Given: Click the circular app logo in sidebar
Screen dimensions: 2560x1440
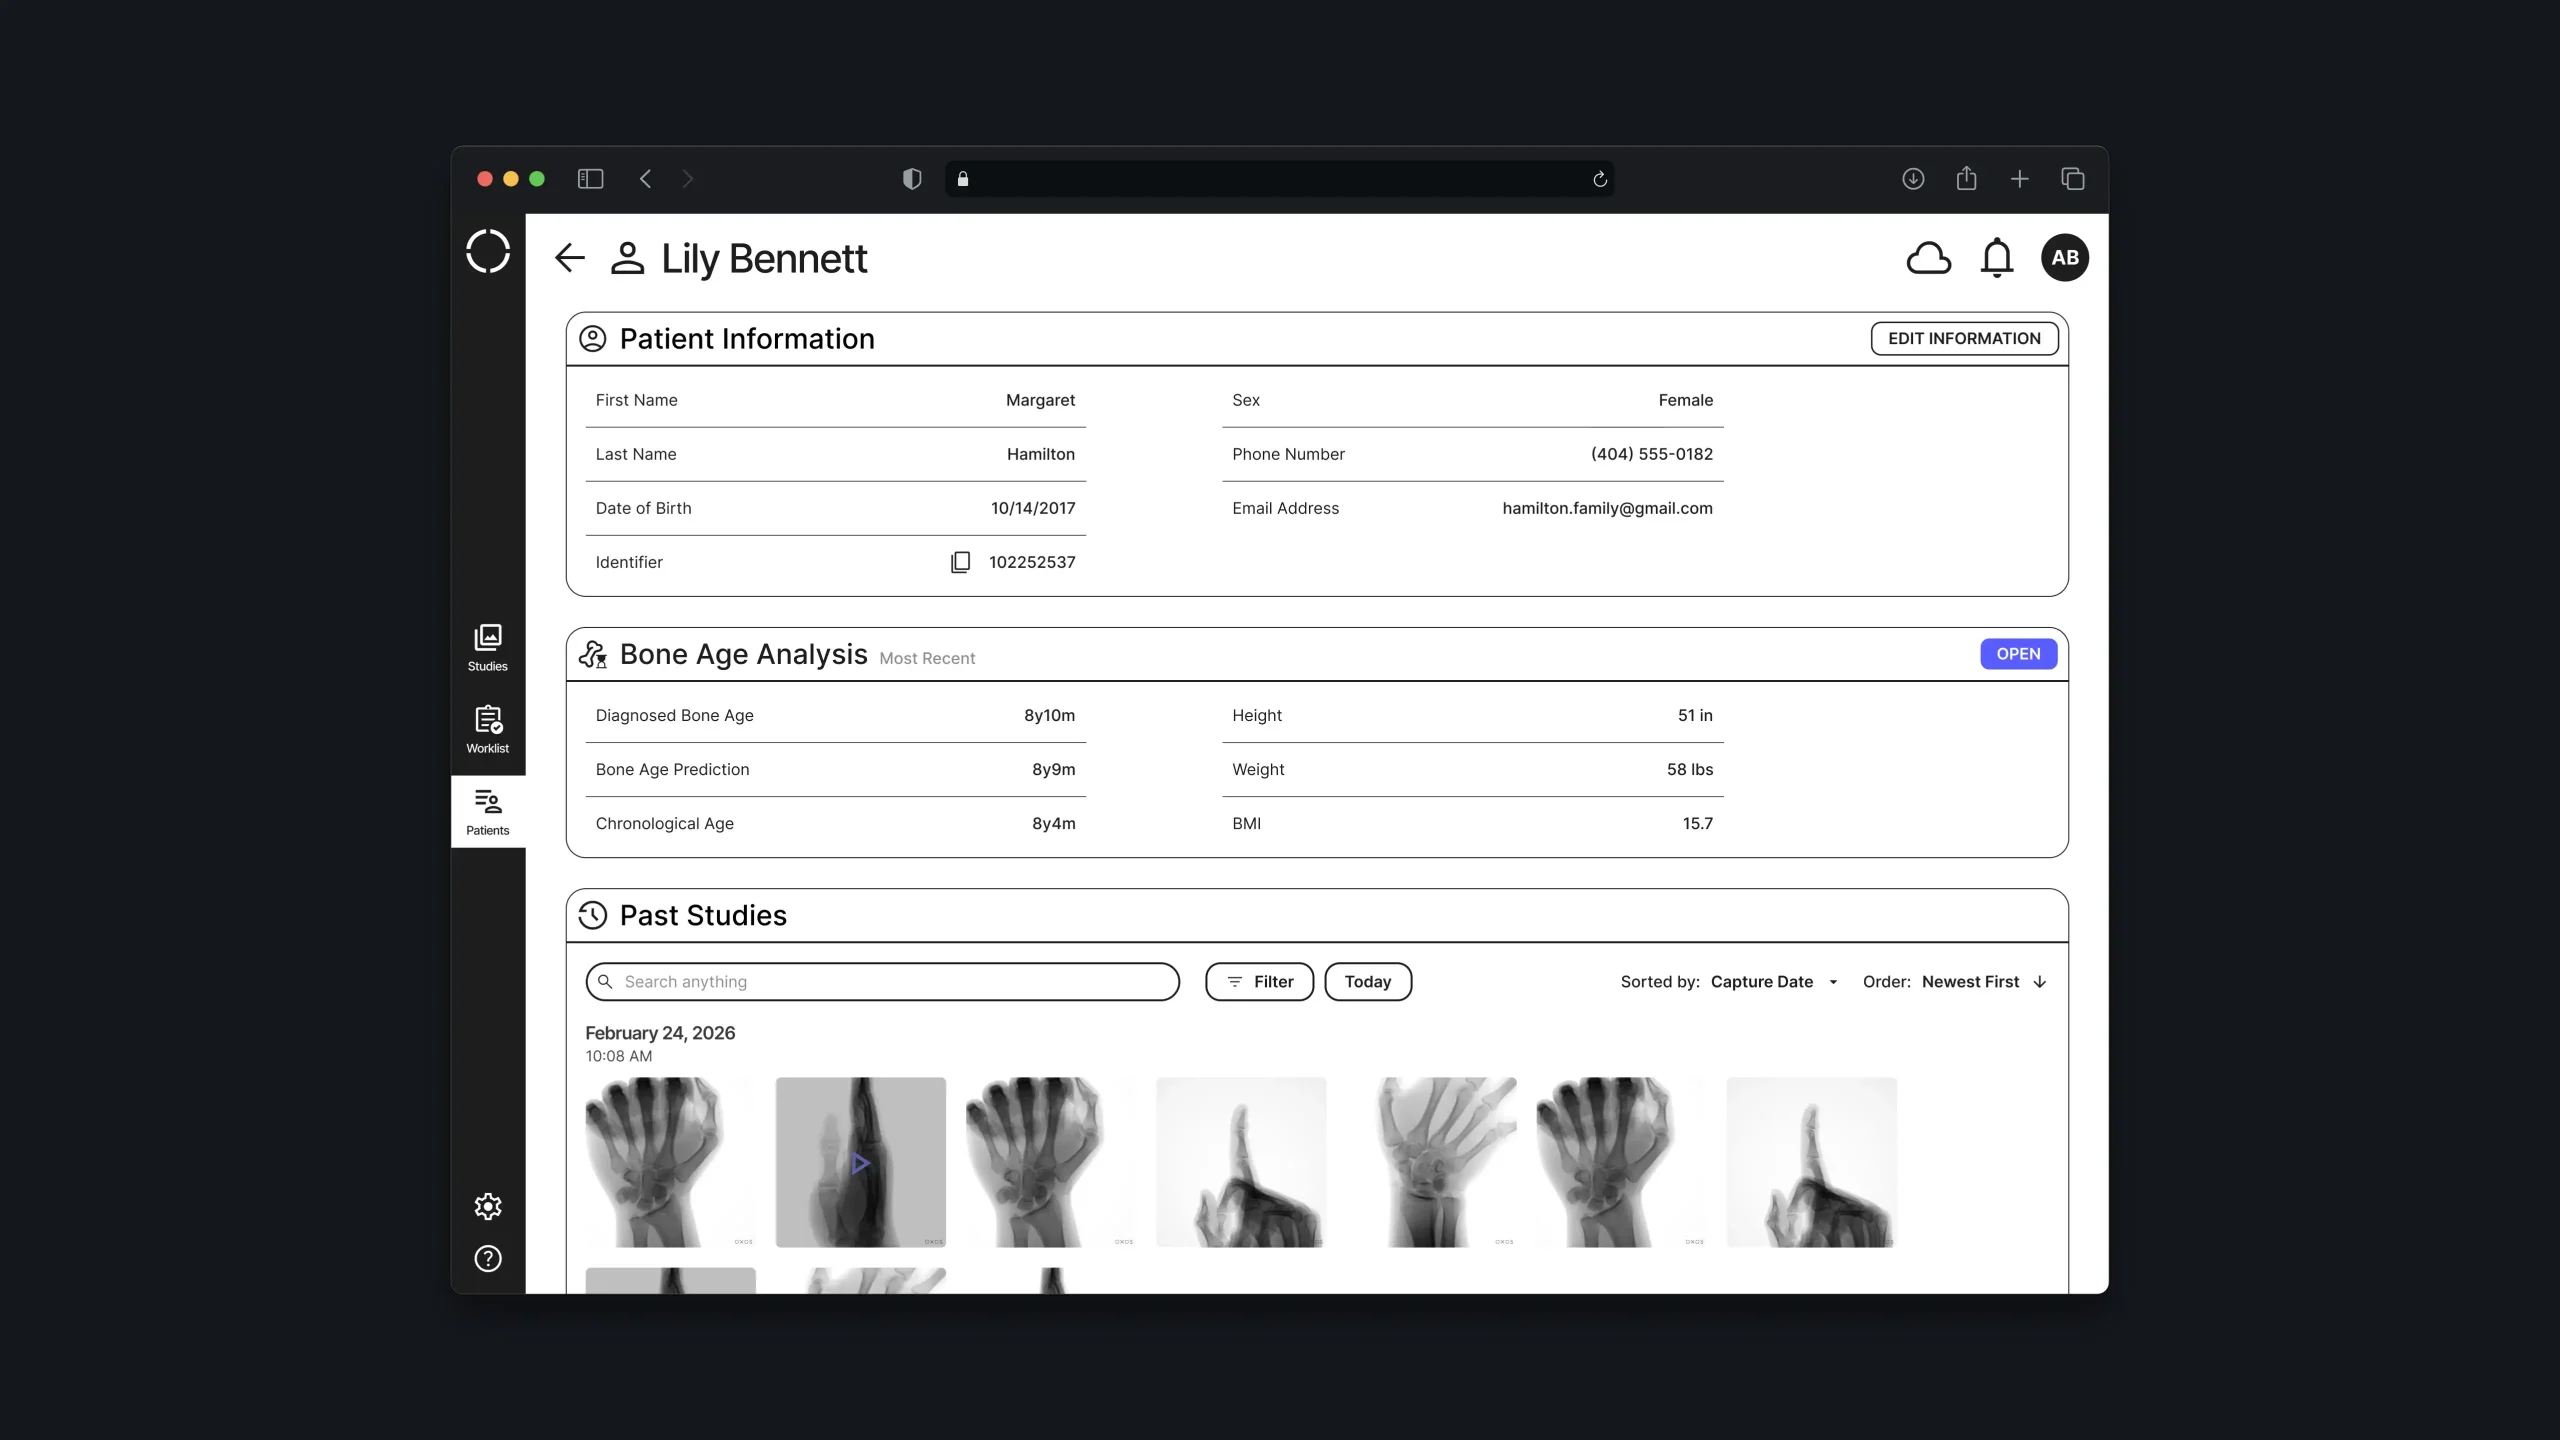Looking at the screenshot, I should point(488,251).
